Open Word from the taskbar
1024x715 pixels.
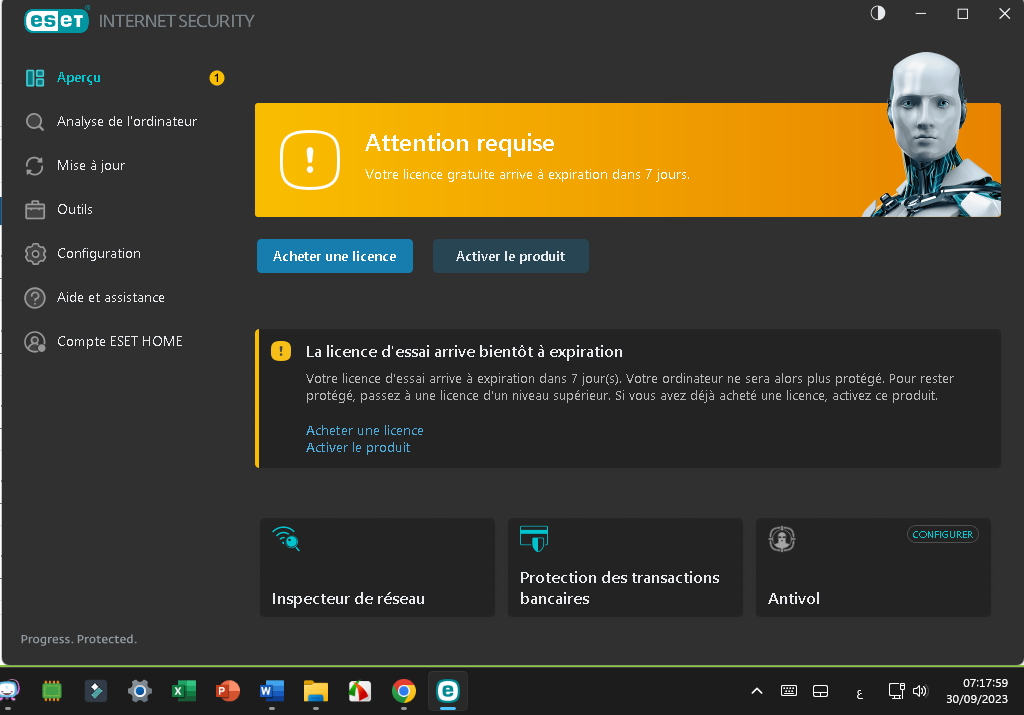tap(272, 691)
